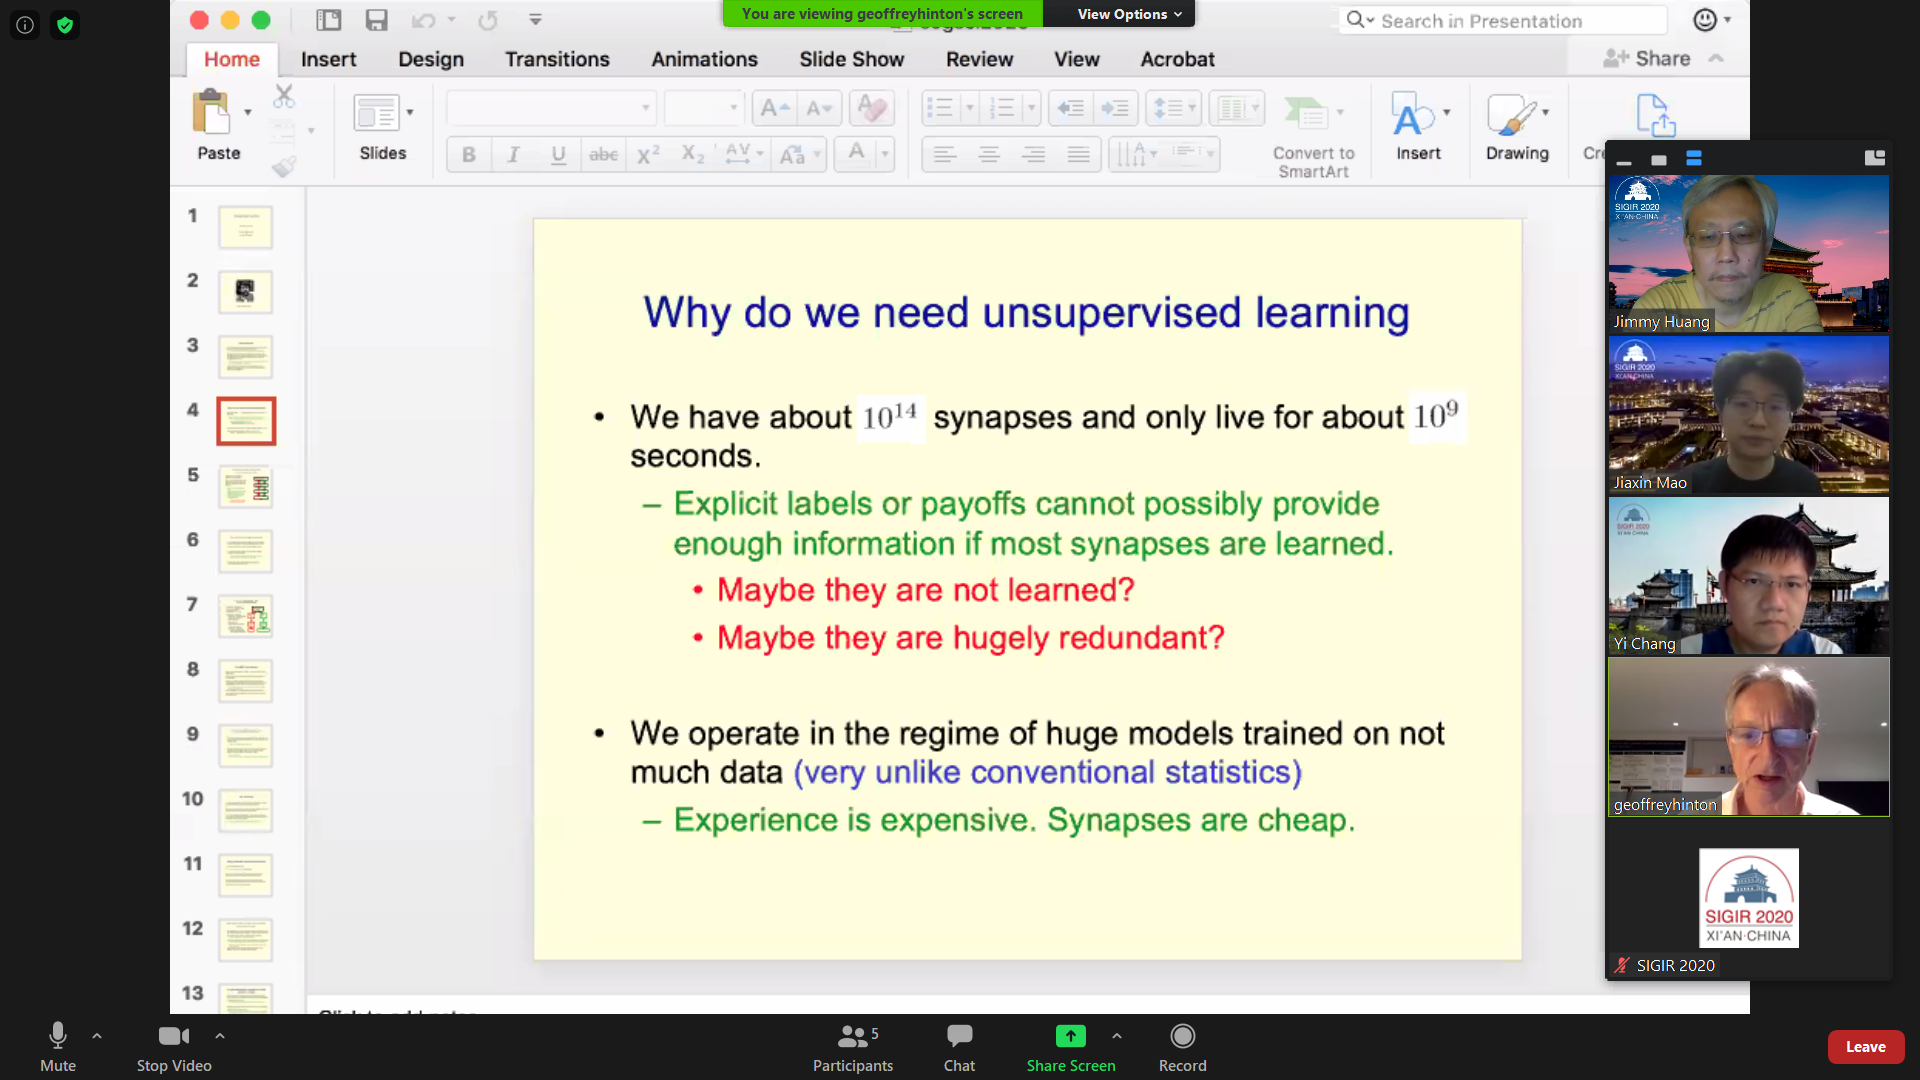Expand audio options arrow beside Mute

97,1036
